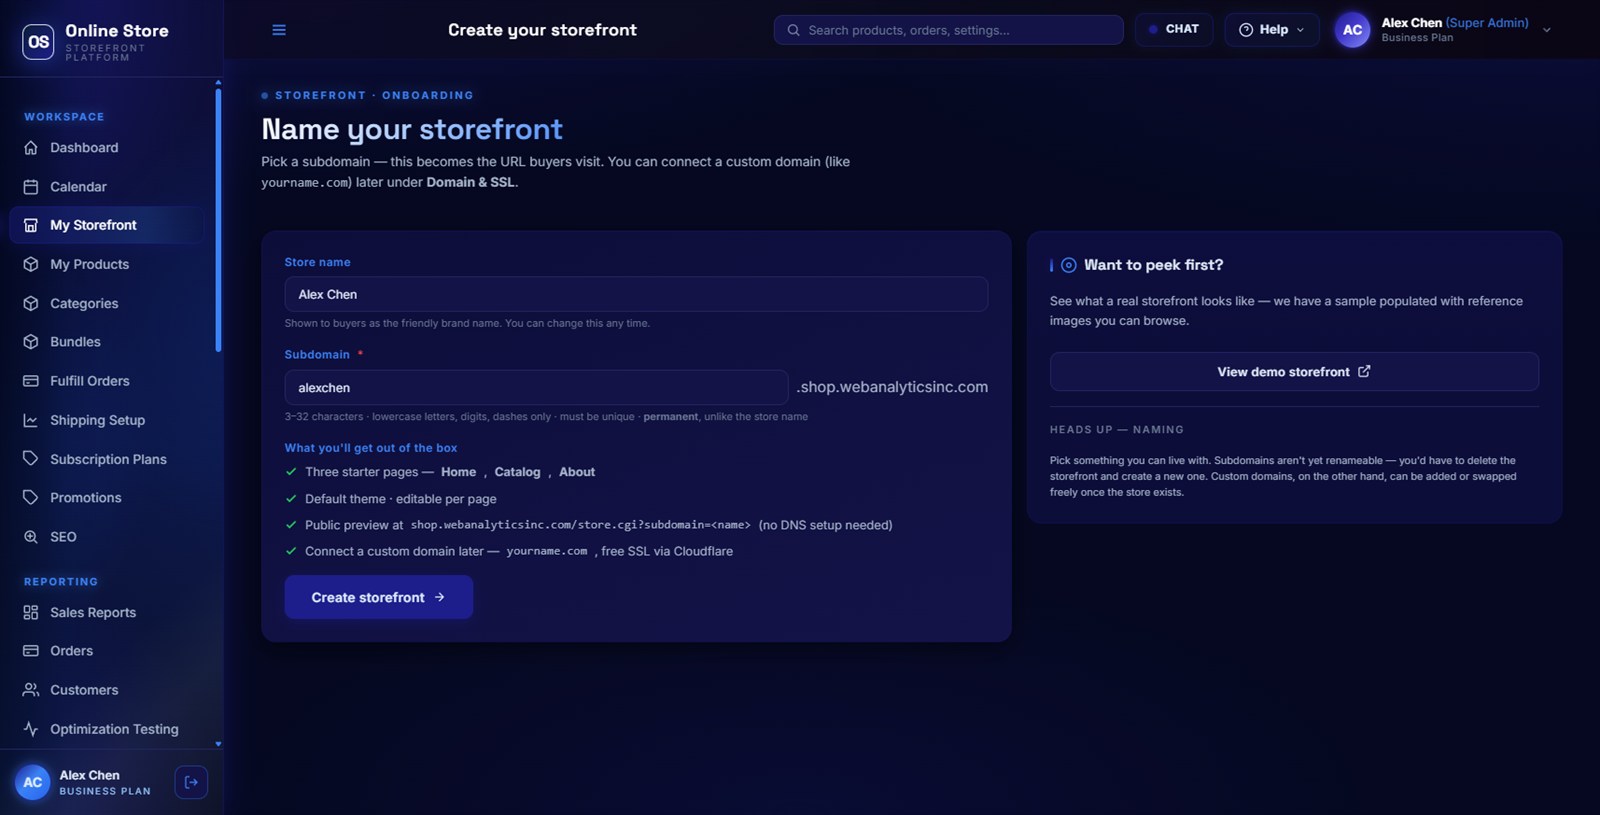The width and height of the screenshot is (1600, 815).
Task: Click the Promotions tag icon
Action: click(x=31, y=497)
